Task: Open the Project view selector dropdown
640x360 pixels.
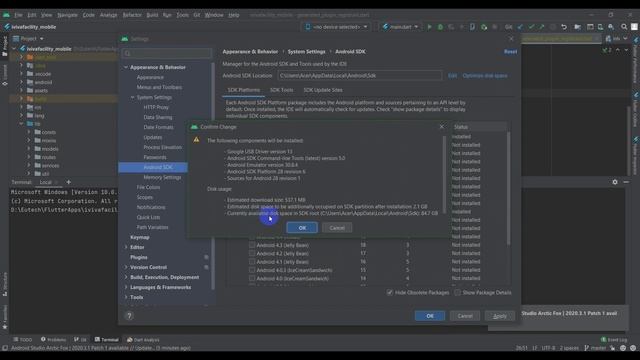Action: (x=28, y=39)
